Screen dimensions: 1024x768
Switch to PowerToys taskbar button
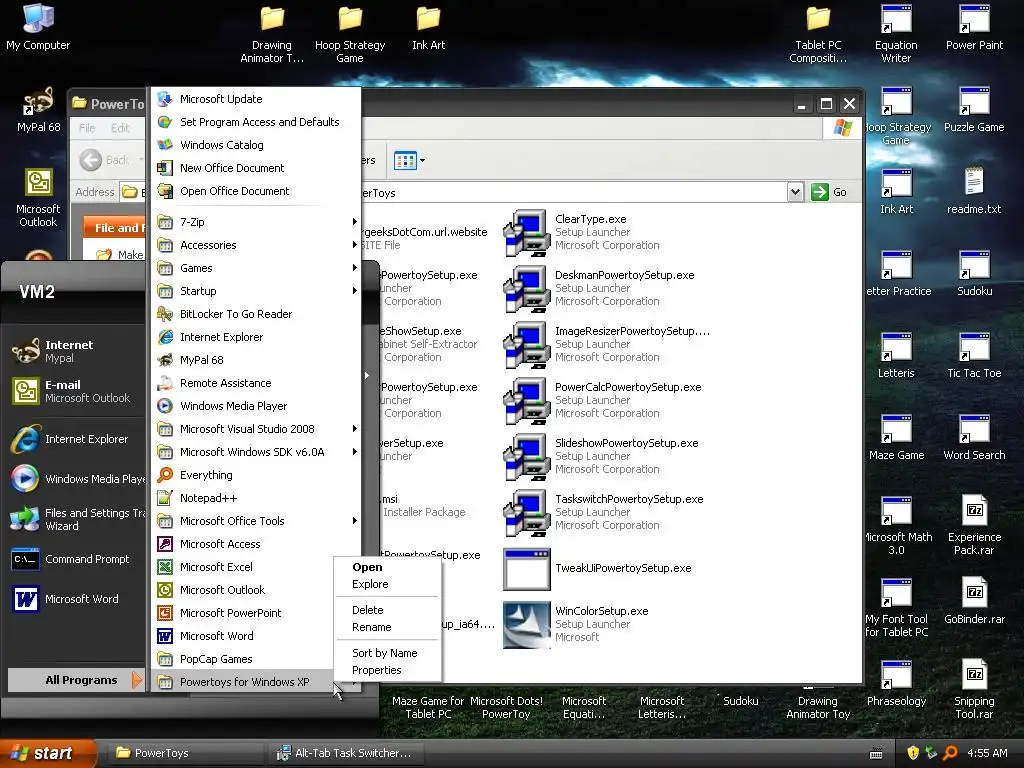tap(184, 753)
